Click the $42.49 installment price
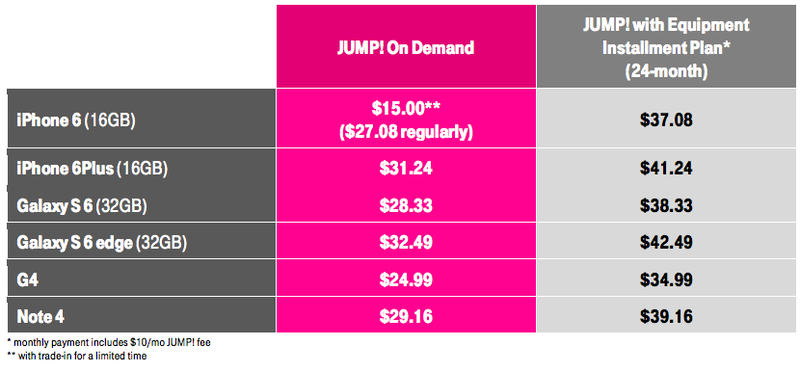Image resolution: width=800 pixels, height=372 pixels. point(666,243)
